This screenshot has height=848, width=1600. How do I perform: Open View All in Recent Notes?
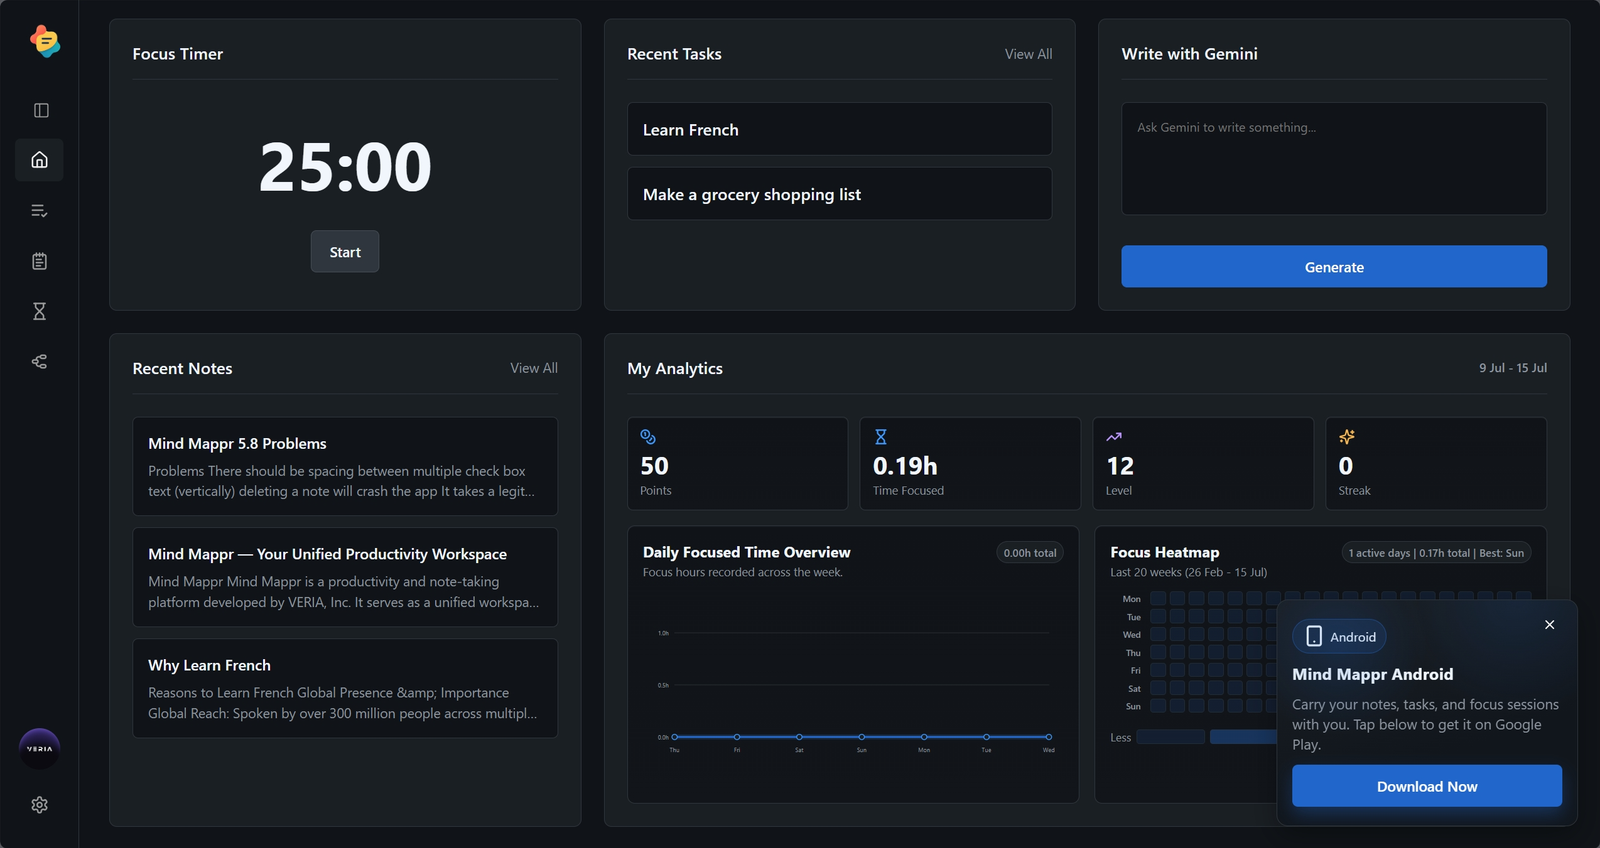tap(534, 368)
